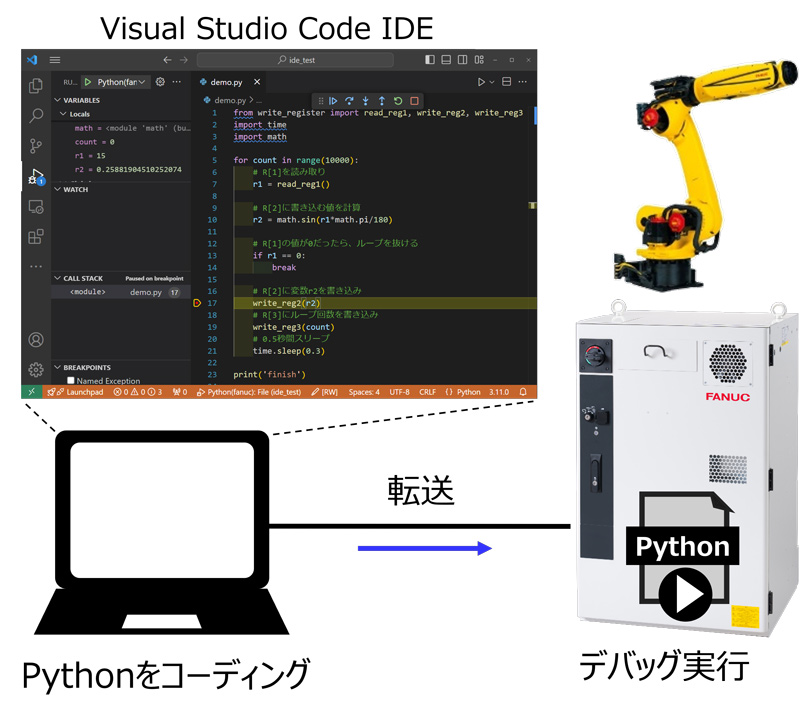Restart the debug session
The height and width of the screenshot is (715, 800).
tap(398, 101)
